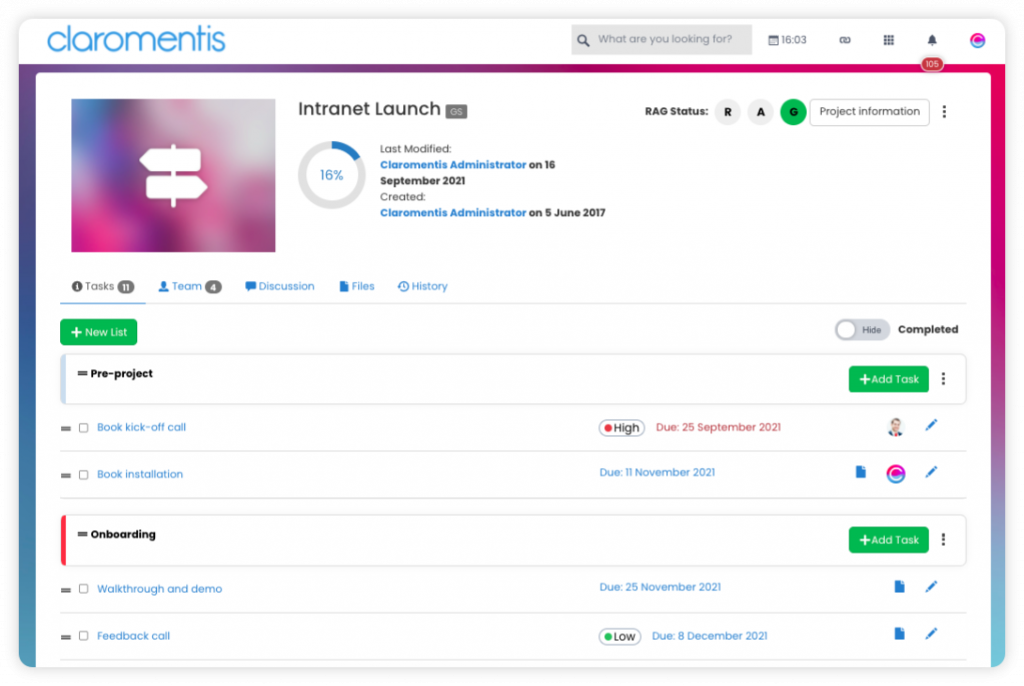
Task: Open the project options three-dot menu
Action: [944, 112]
